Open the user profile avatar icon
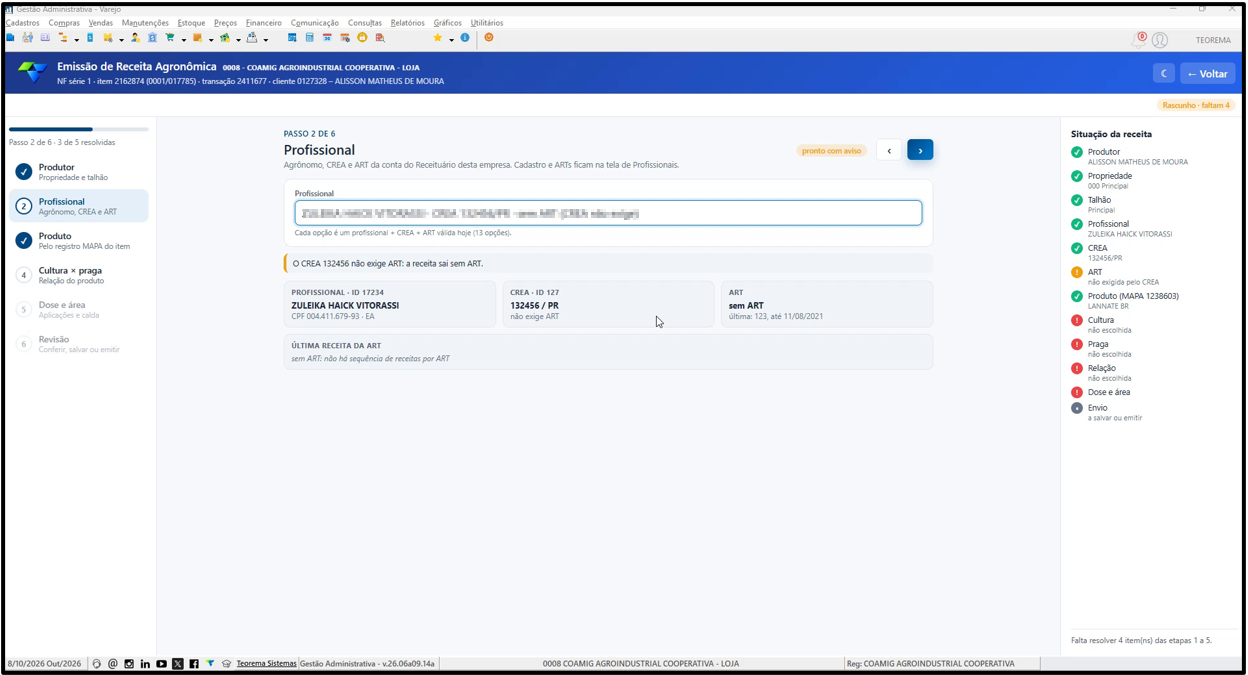 point(1160,40)
